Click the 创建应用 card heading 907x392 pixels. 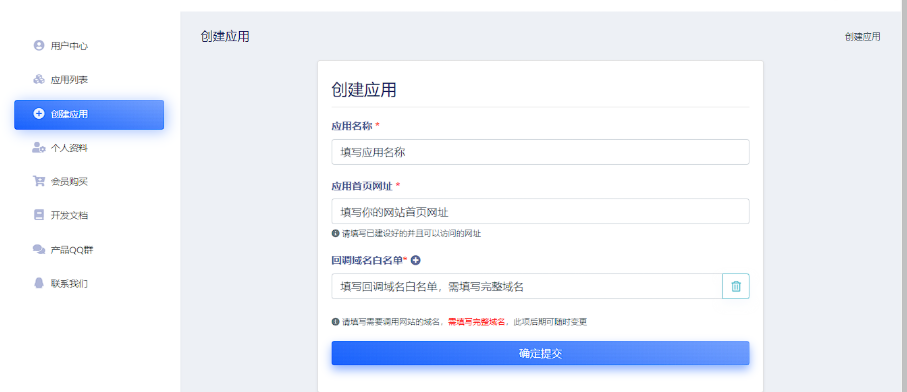(364, 90)
